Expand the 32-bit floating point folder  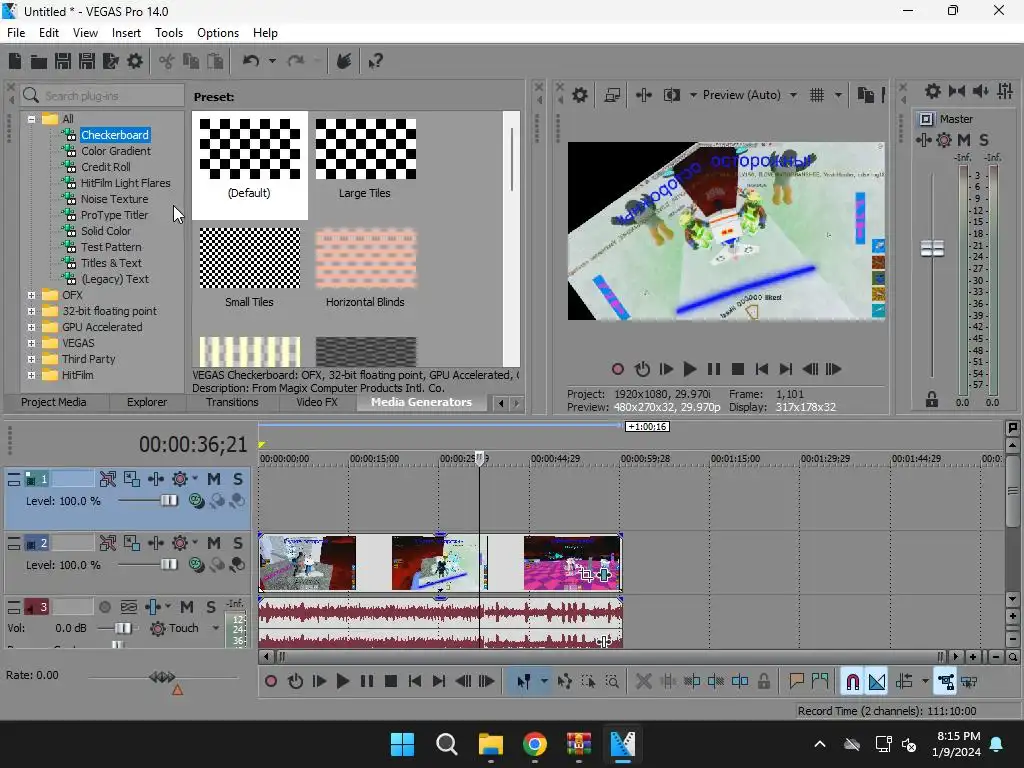coord(31,312)
